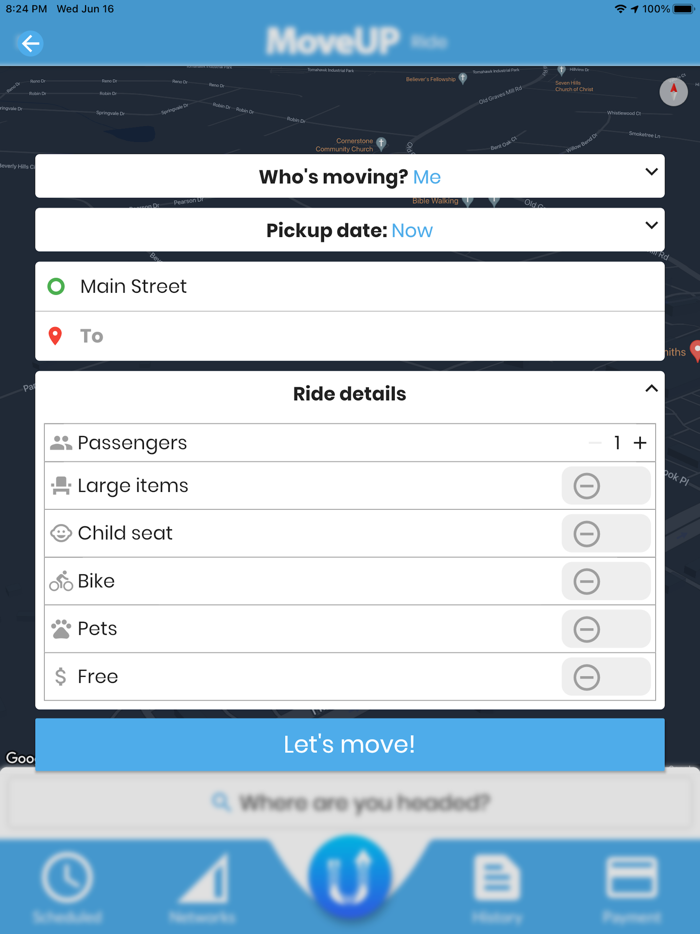
Task: Tap the red destination pin icon
Action: click(56, 335)
